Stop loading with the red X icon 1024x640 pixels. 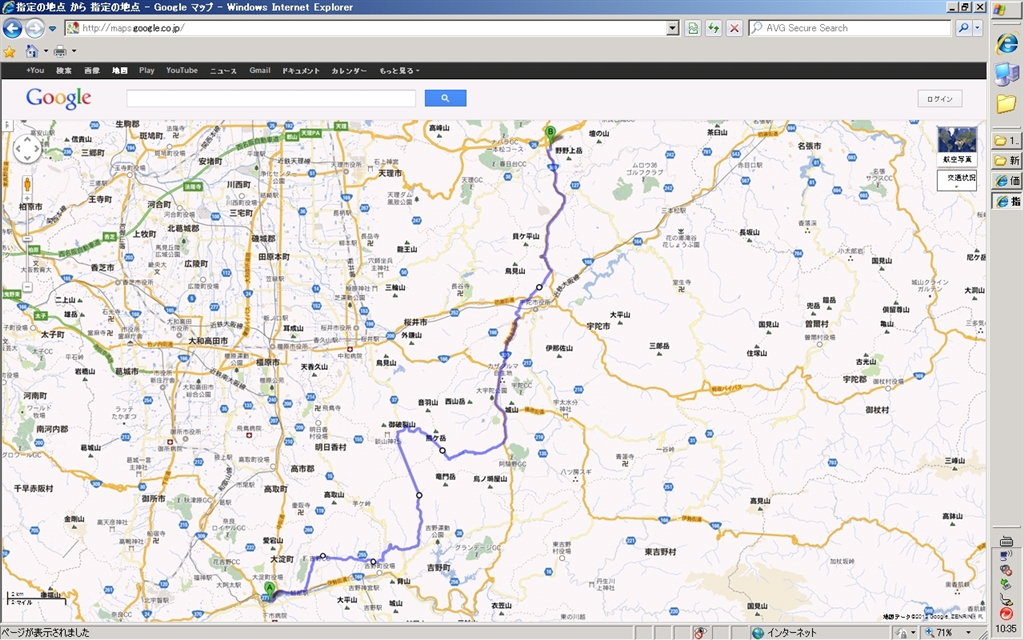coord(734,28)
